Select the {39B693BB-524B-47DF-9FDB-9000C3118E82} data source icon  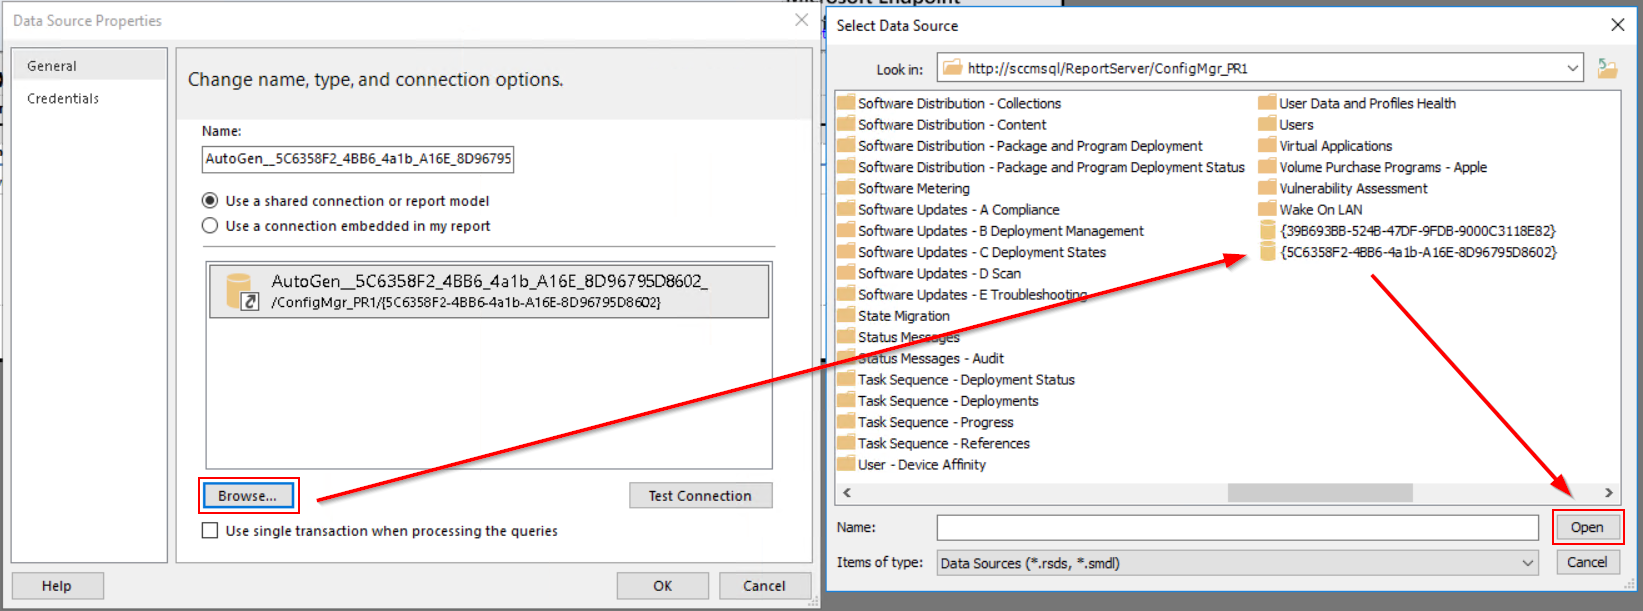[1267, 231]
